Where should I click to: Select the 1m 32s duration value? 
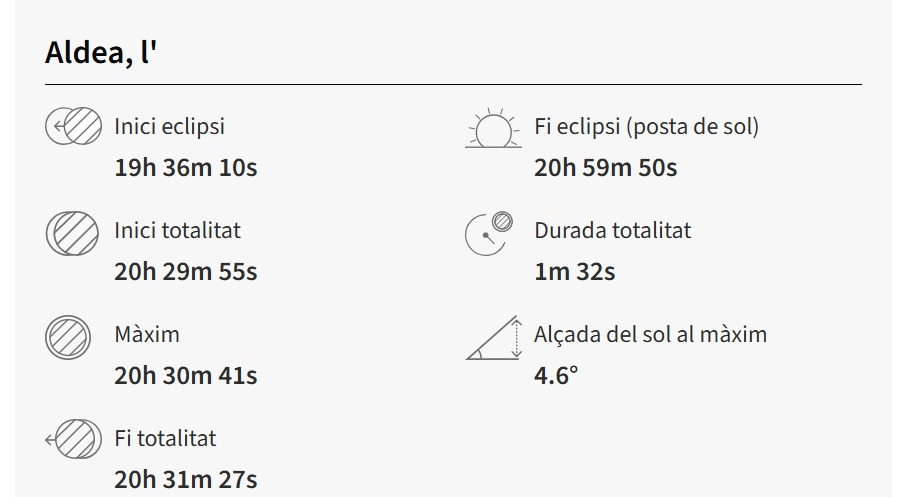[574, 271]
